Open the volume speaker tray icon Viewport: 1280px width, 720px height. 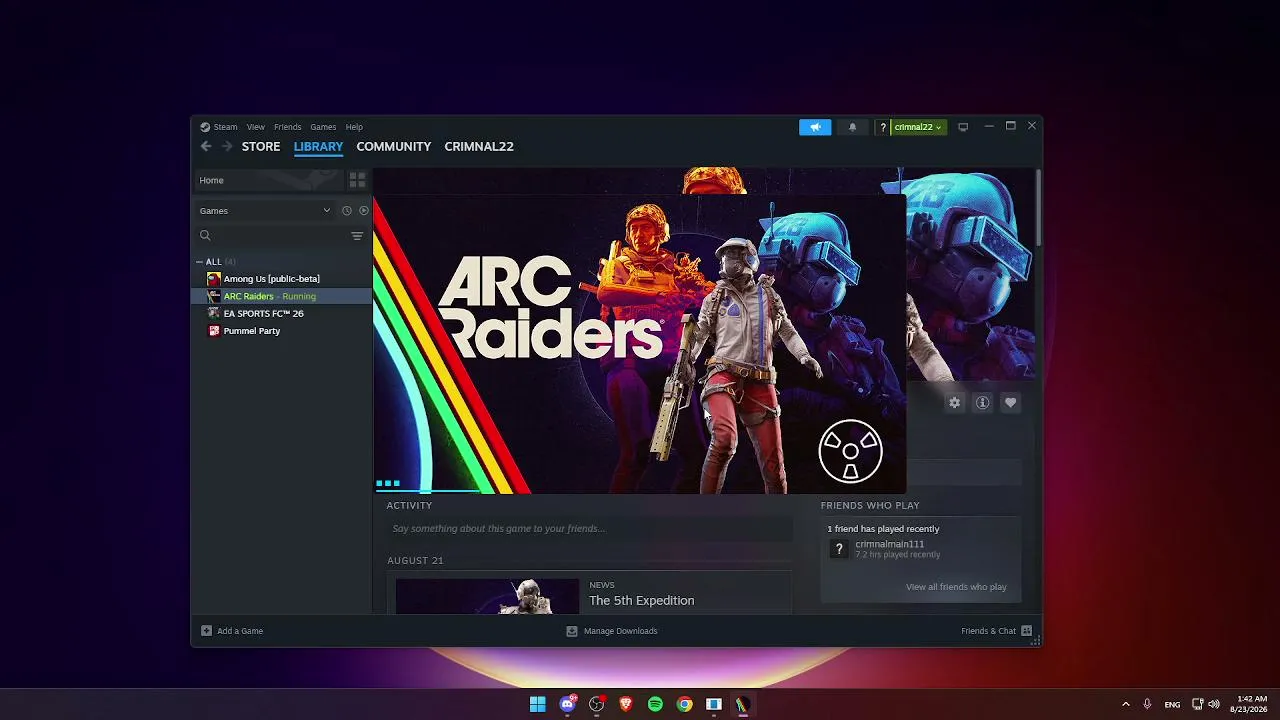tap(1214, 704)
